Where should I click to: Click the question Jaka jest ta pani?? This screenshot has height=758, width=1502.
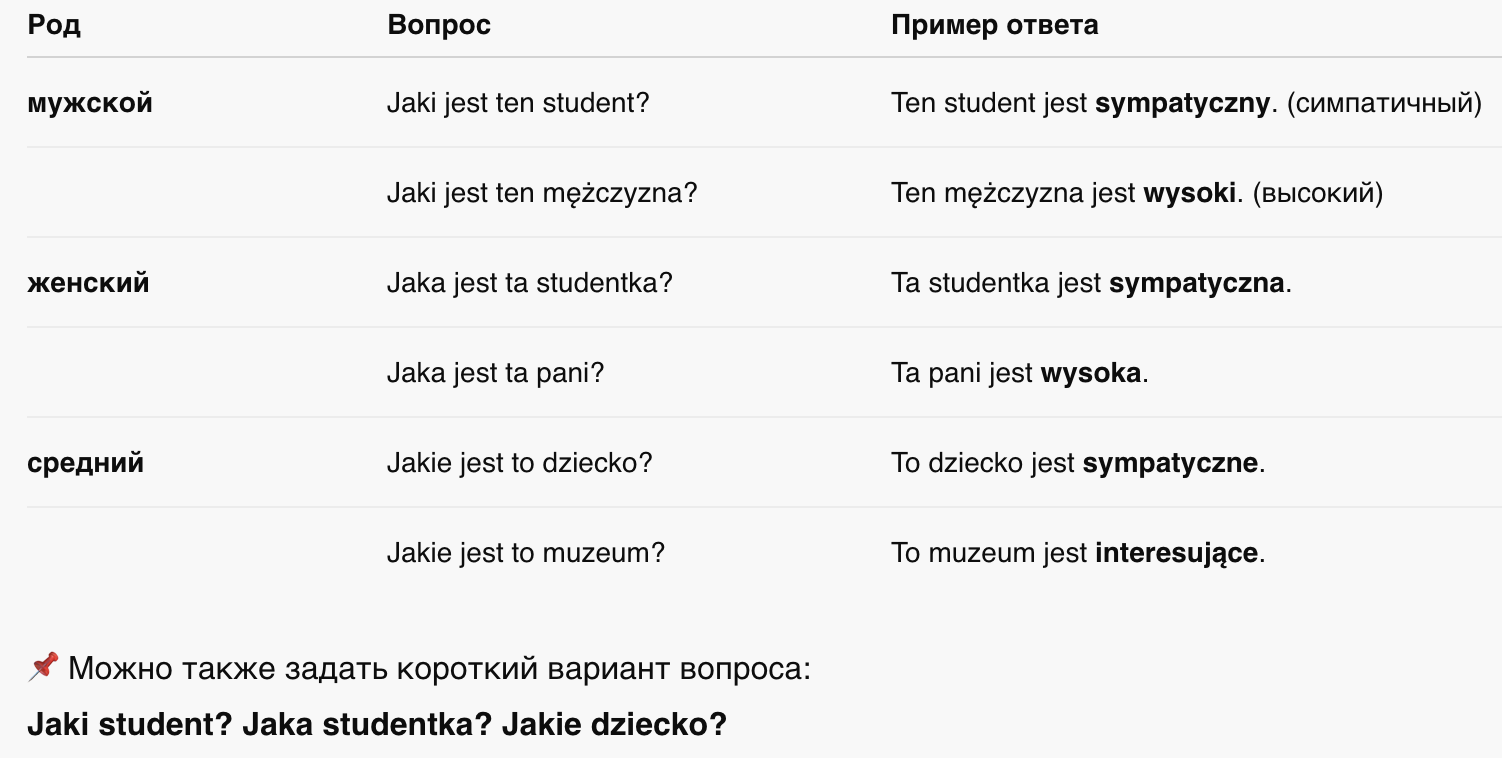pyautogui.click(x=496, y=373)
